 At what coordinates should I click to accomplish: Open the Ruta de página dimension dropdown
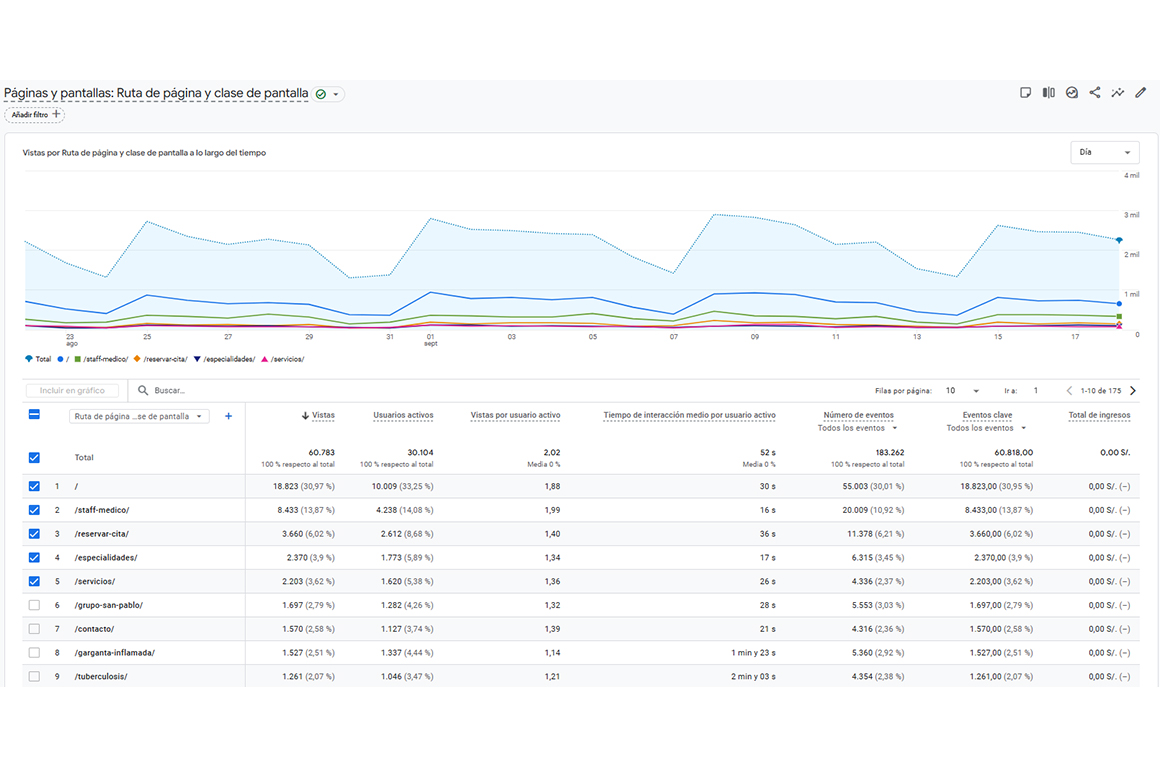click(x=139, y=417)
